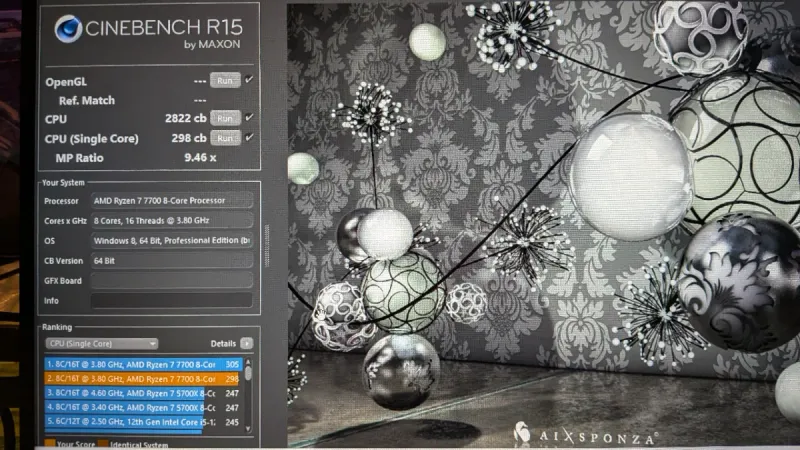
Task: Click the Cores x GHz field
Action: (172, 220)
